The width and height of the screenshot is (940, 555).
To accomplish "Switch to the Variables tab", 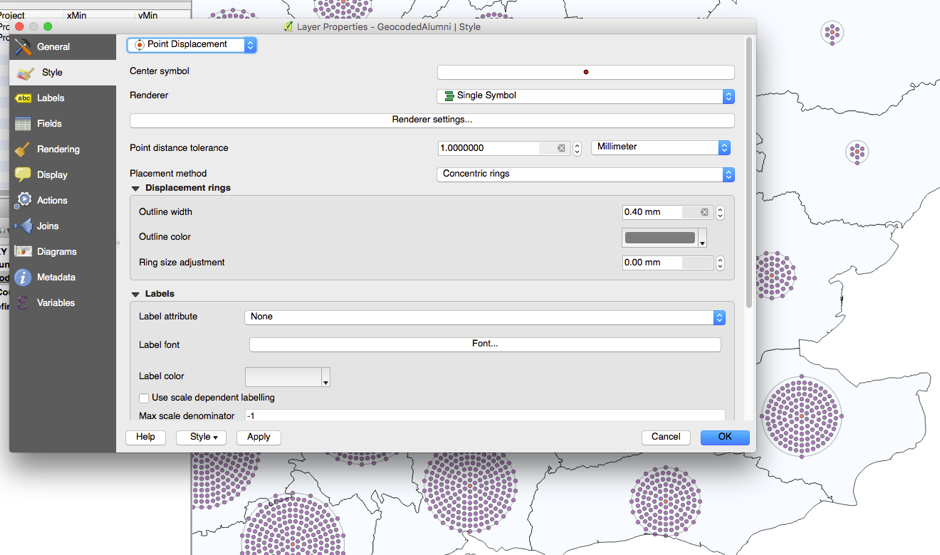I will tap(55, 303).
